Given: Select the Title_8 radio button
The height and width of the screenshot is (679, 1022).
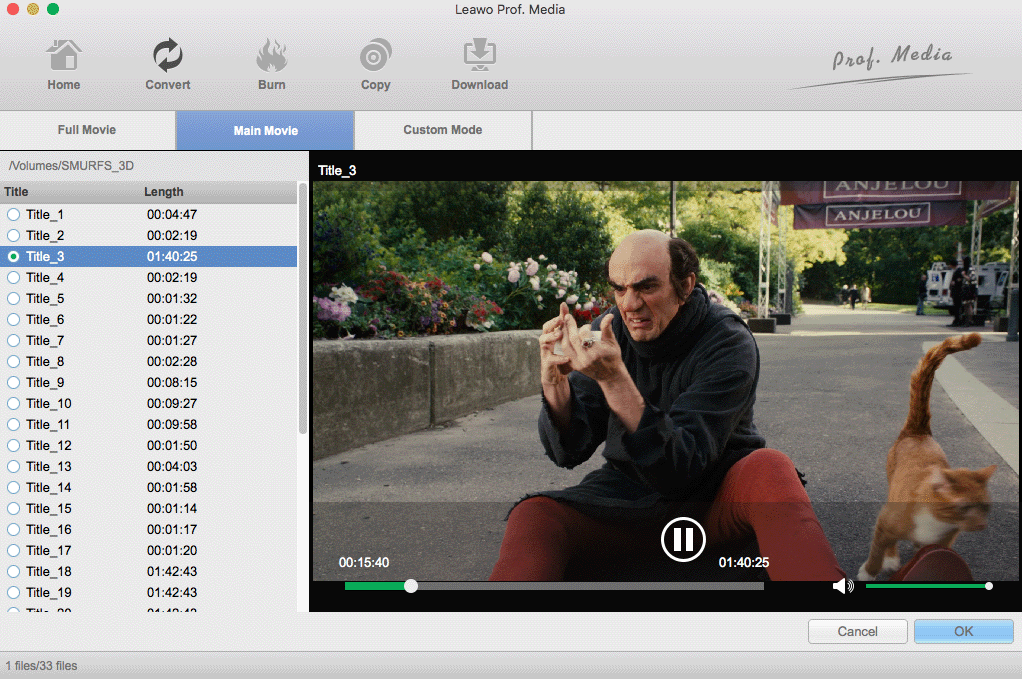Looking at the screenshot, I should click(14, 362).
